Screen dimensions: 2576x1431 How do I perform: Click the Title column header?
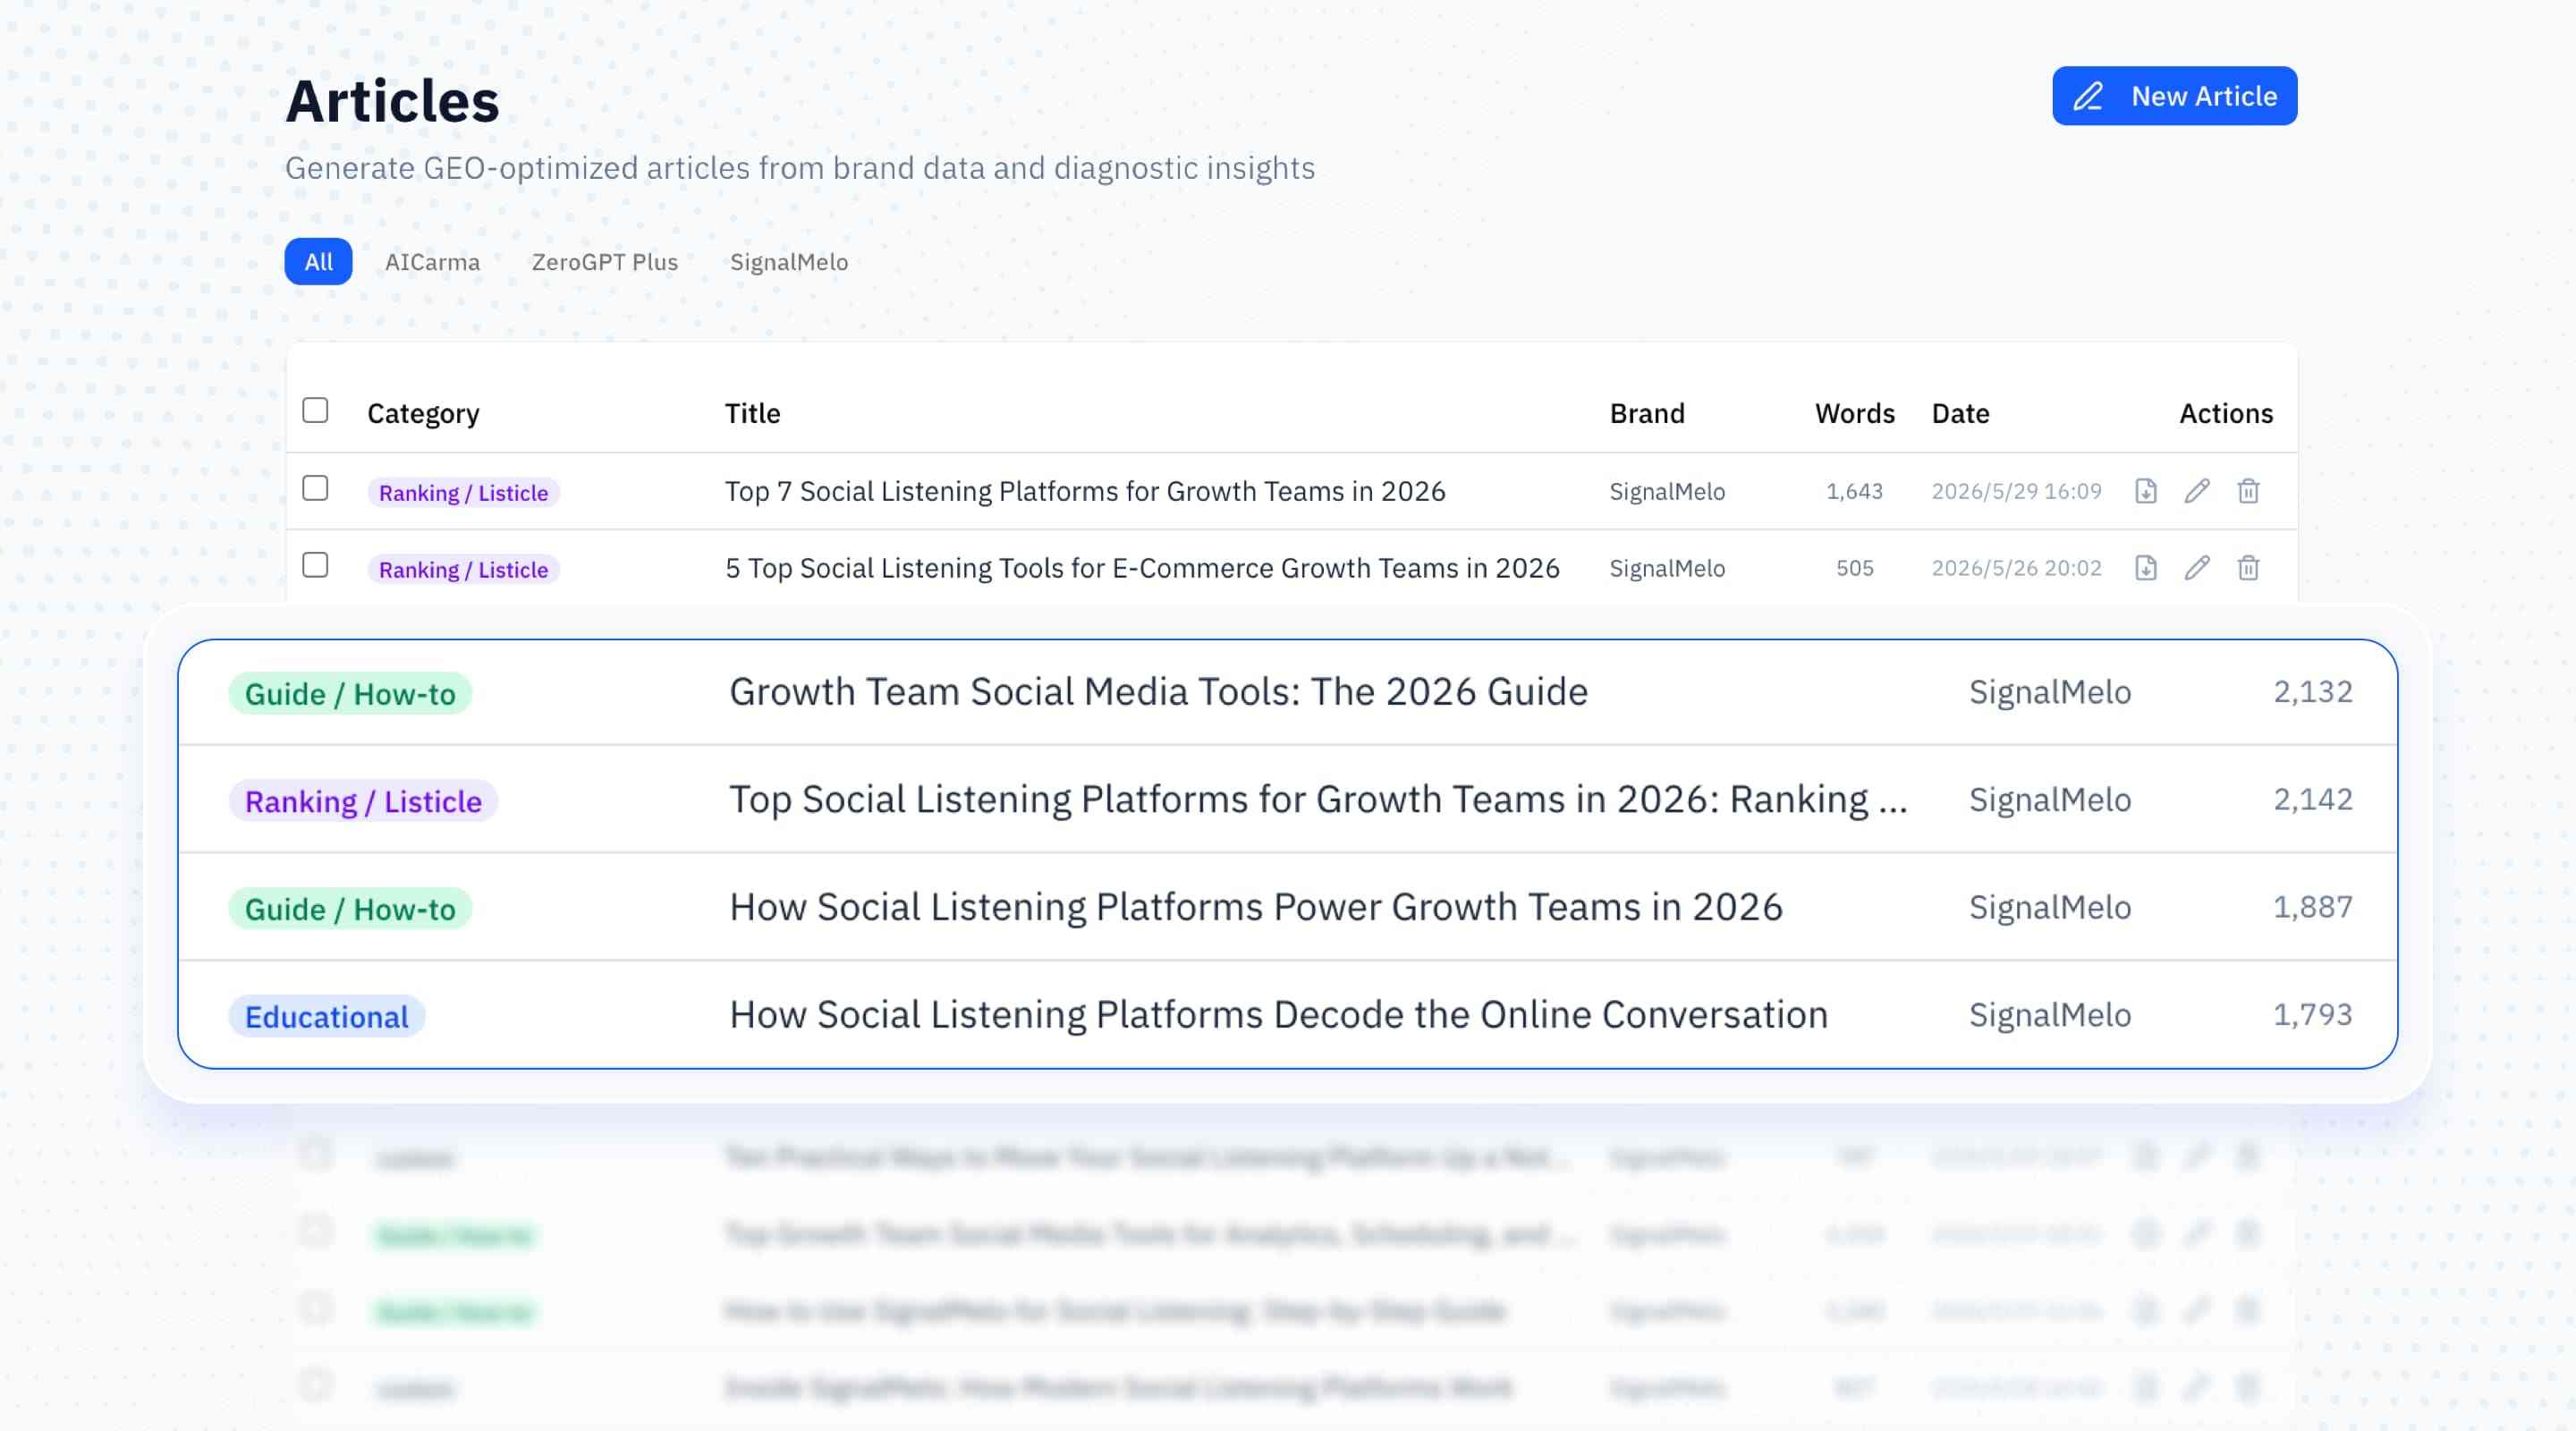point(752,413)
